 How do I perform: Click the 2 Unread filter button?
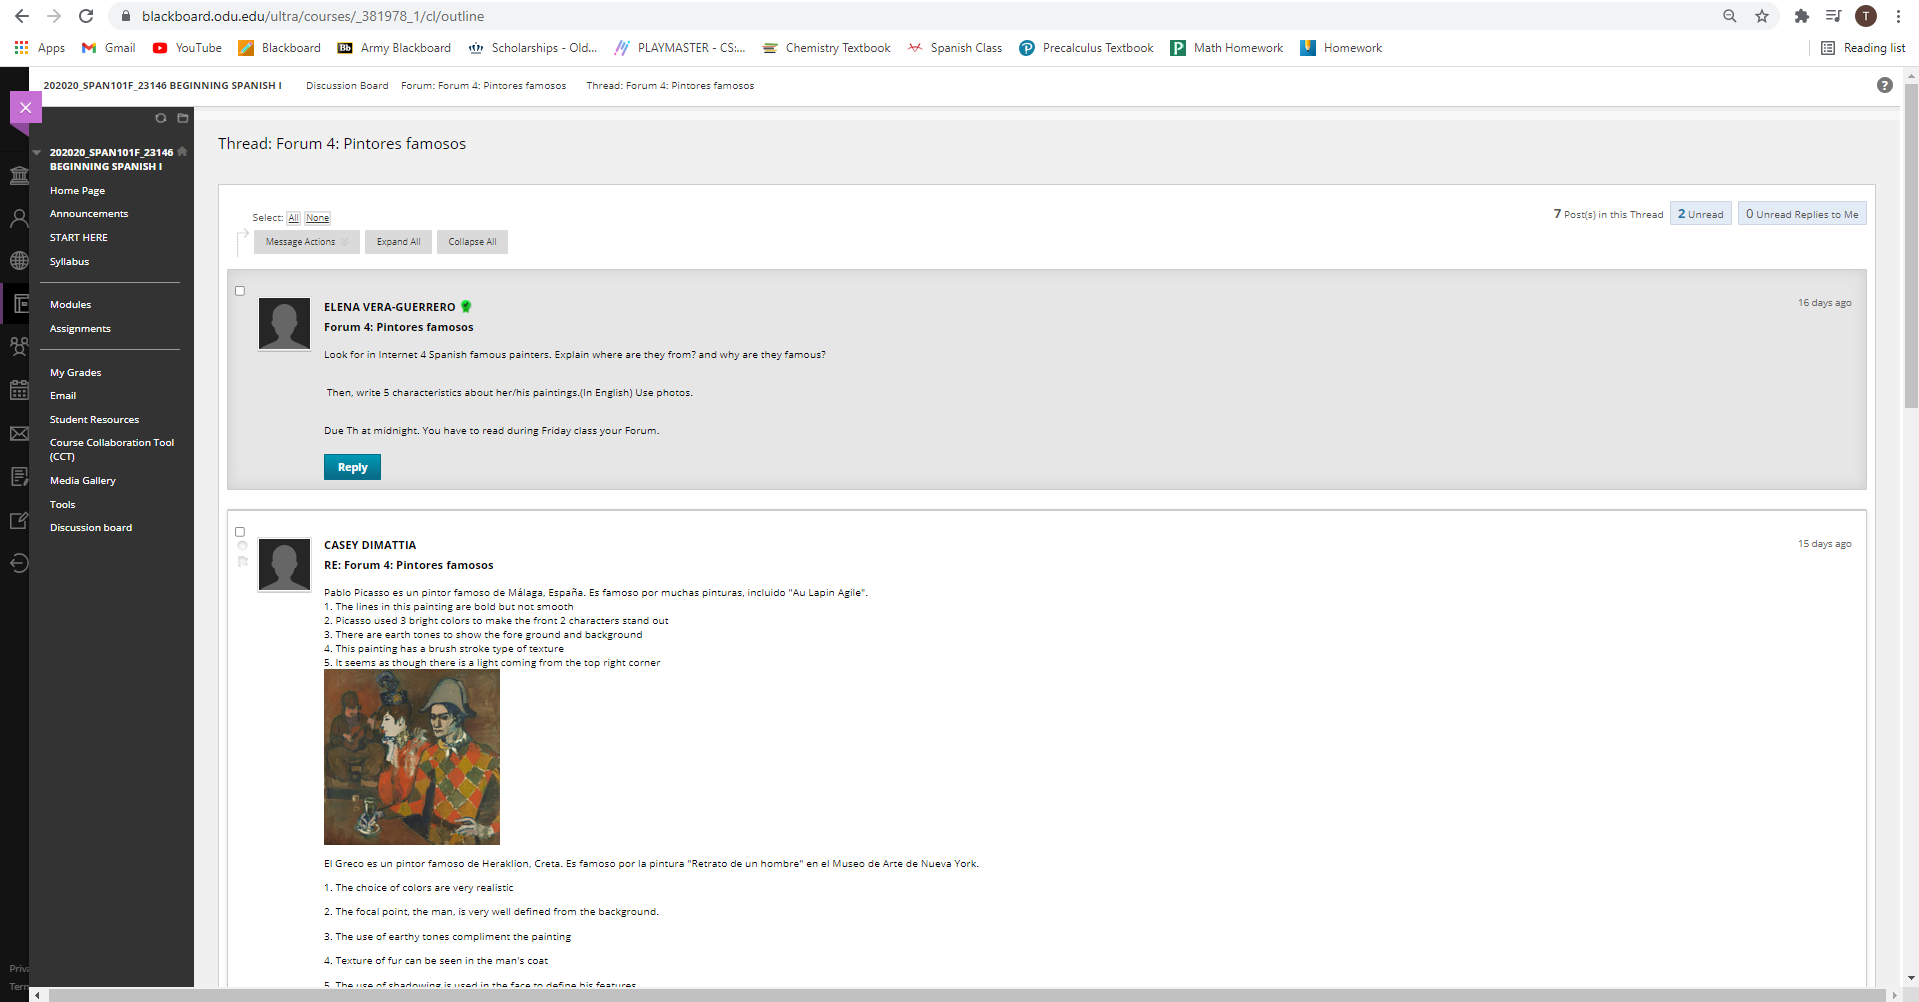[x=1700, y=214]
